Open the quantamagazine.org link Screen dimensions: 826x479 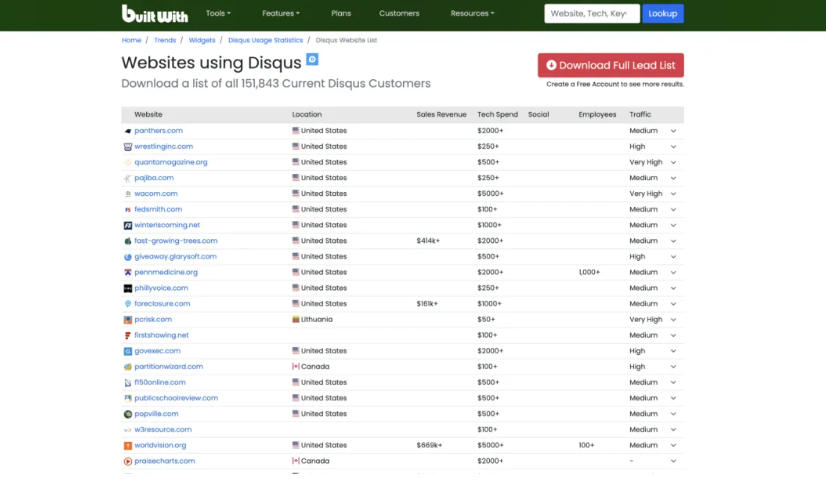[171, 162]
